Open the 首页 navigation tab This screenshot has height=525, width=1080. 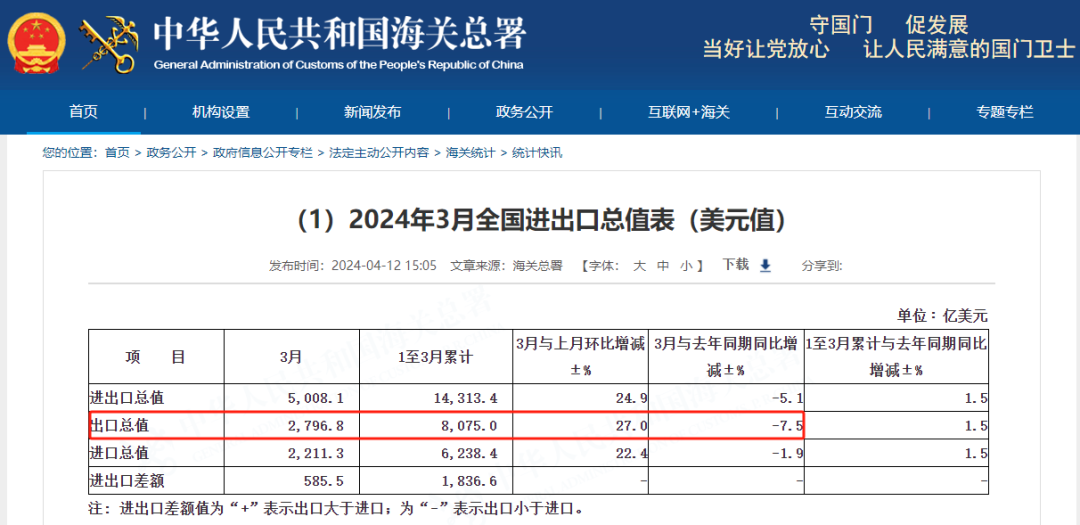pyautogui.click(x=83, y=112)
